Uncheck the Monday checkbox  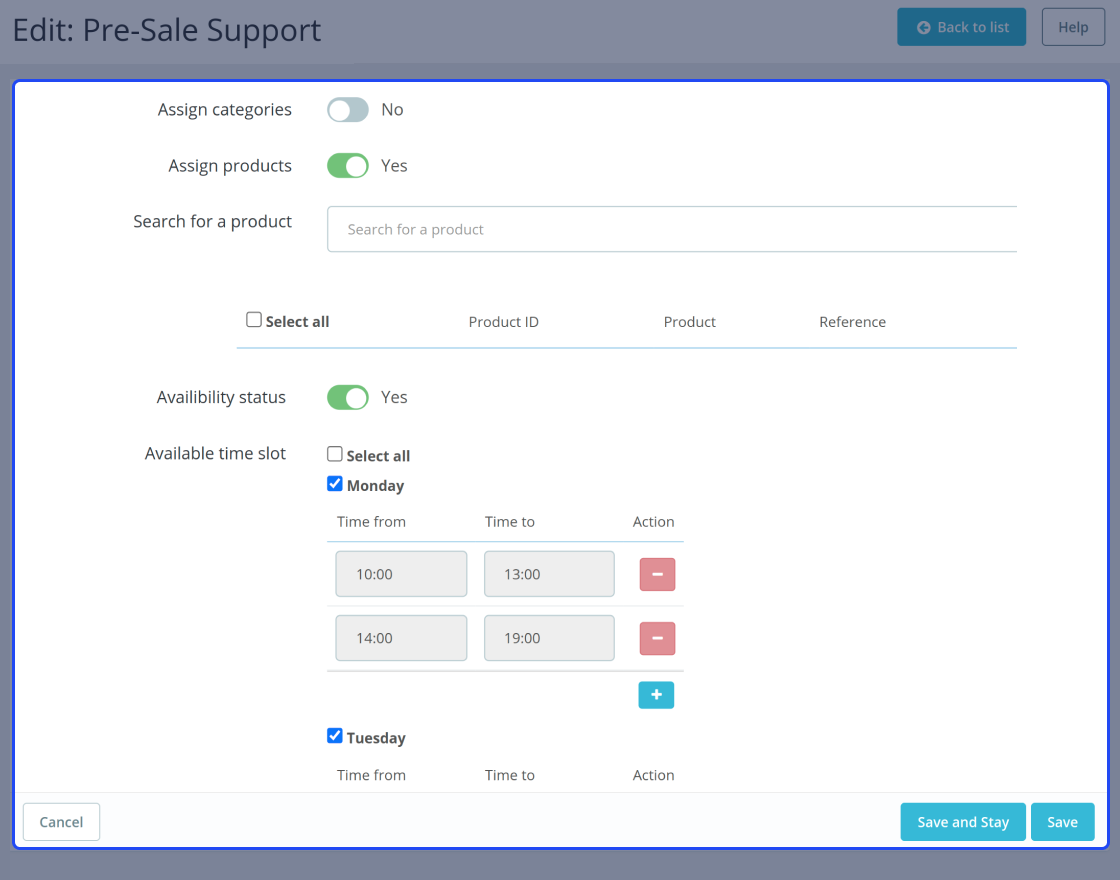click(334, 484)
